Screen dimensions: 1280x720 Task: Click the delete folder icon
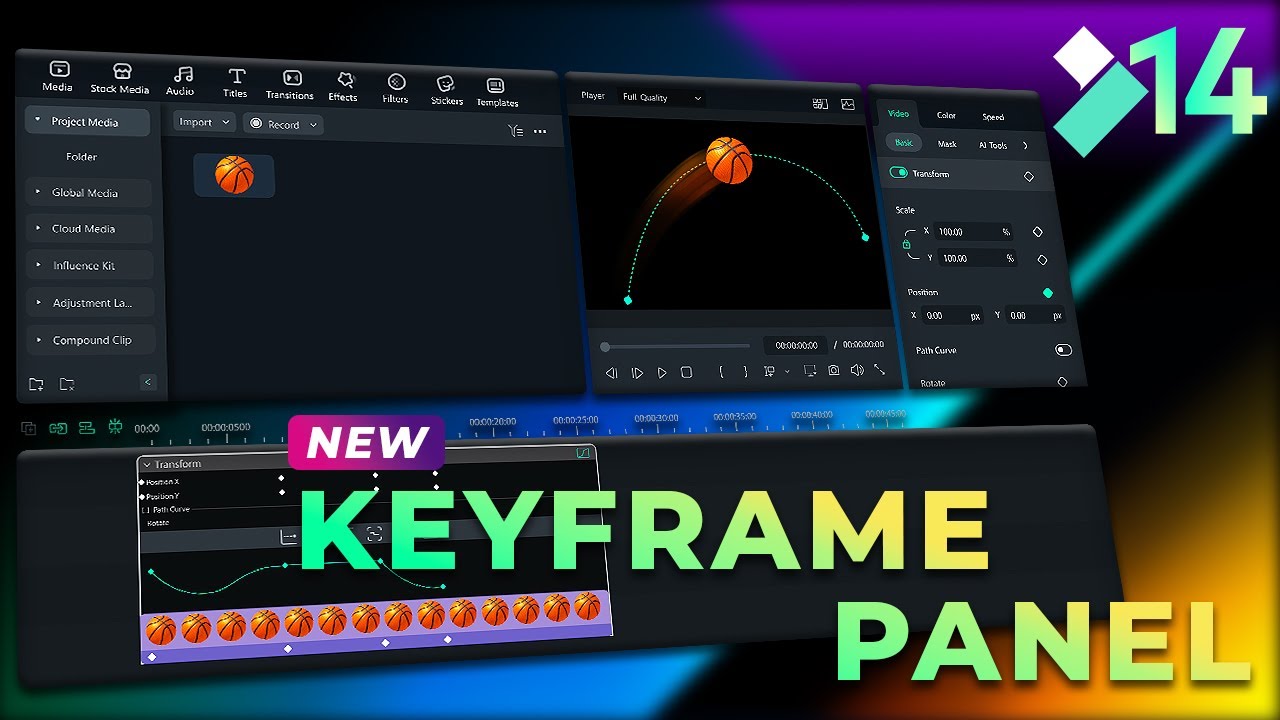(67, 384)
